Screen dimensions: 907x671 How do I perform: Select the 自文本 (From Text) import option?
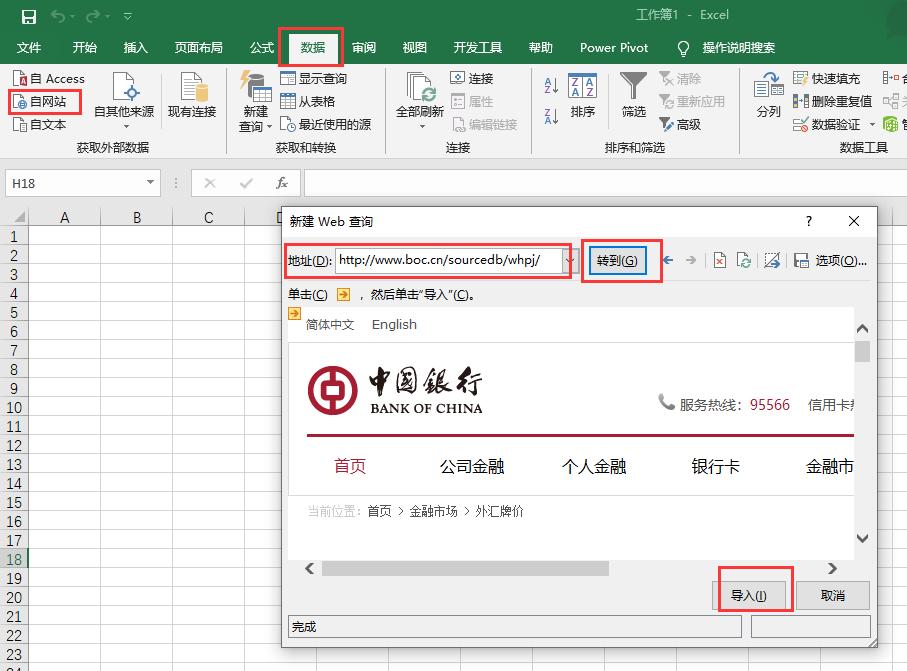(x=44, y=124)
